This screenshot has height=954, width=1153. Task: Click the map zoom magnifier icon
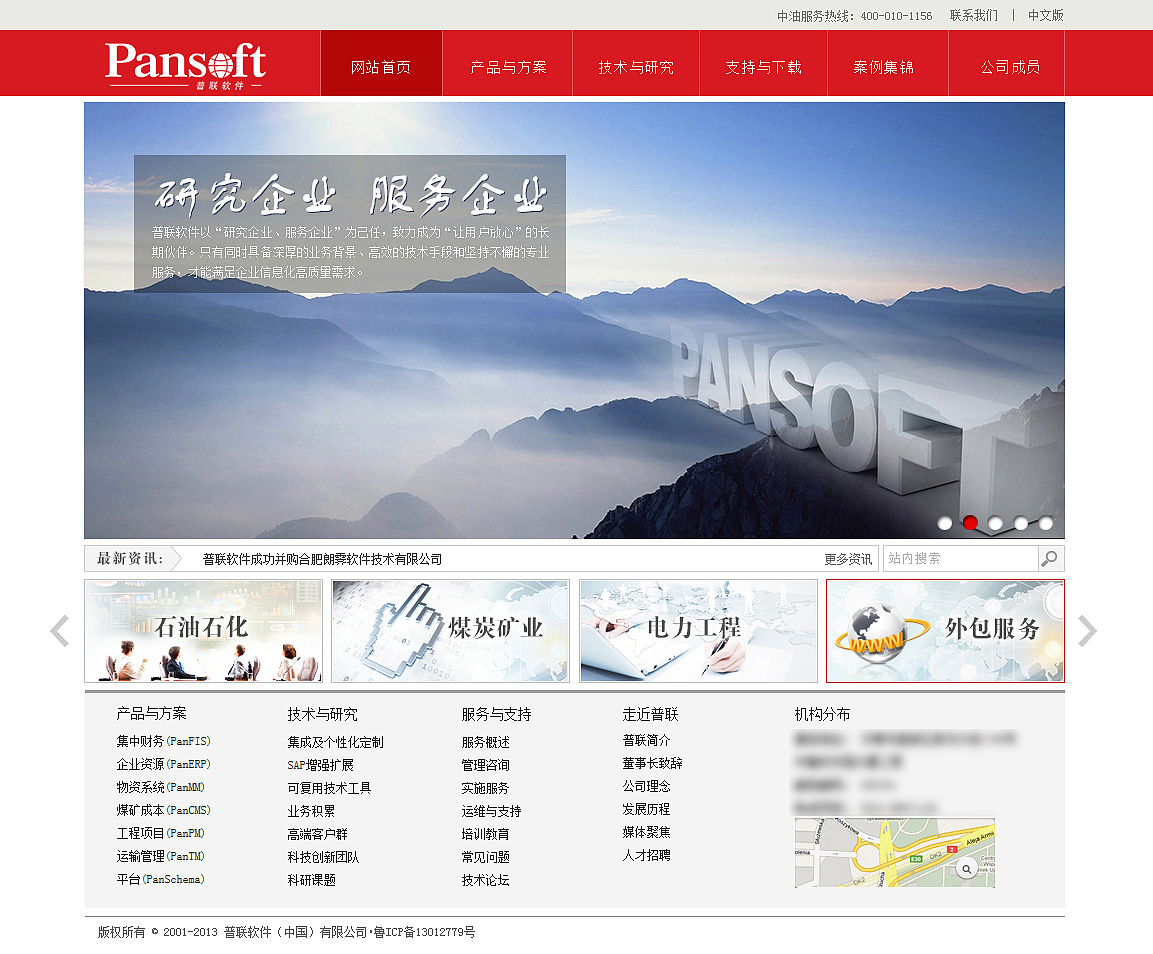click(966, 869)
